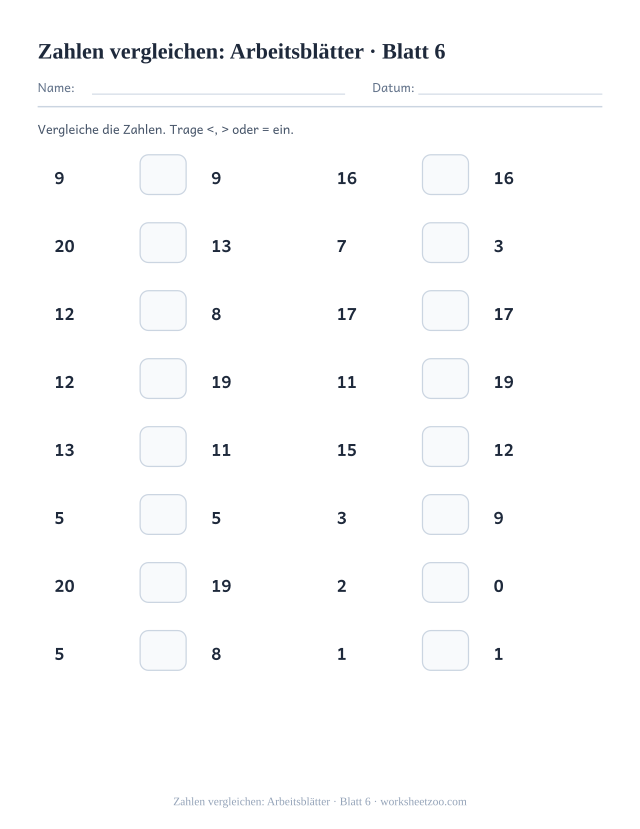Click answer box between 5 and 8
Viewport: 640px width, 829px height.
[x=163, y=650]
